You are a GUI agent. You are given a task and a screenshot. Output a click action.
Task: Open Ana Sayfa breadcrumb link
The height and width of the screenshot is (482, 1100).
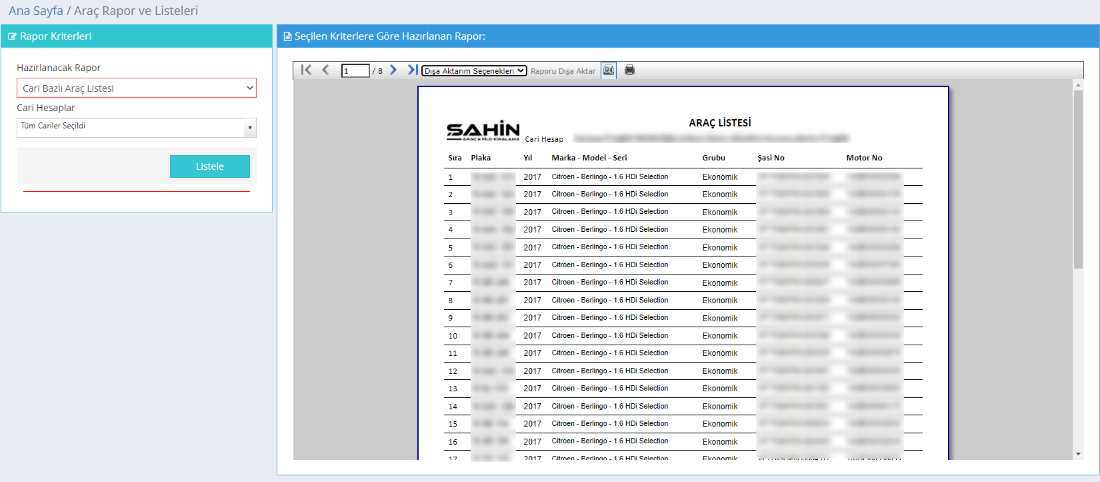point(36,11)
